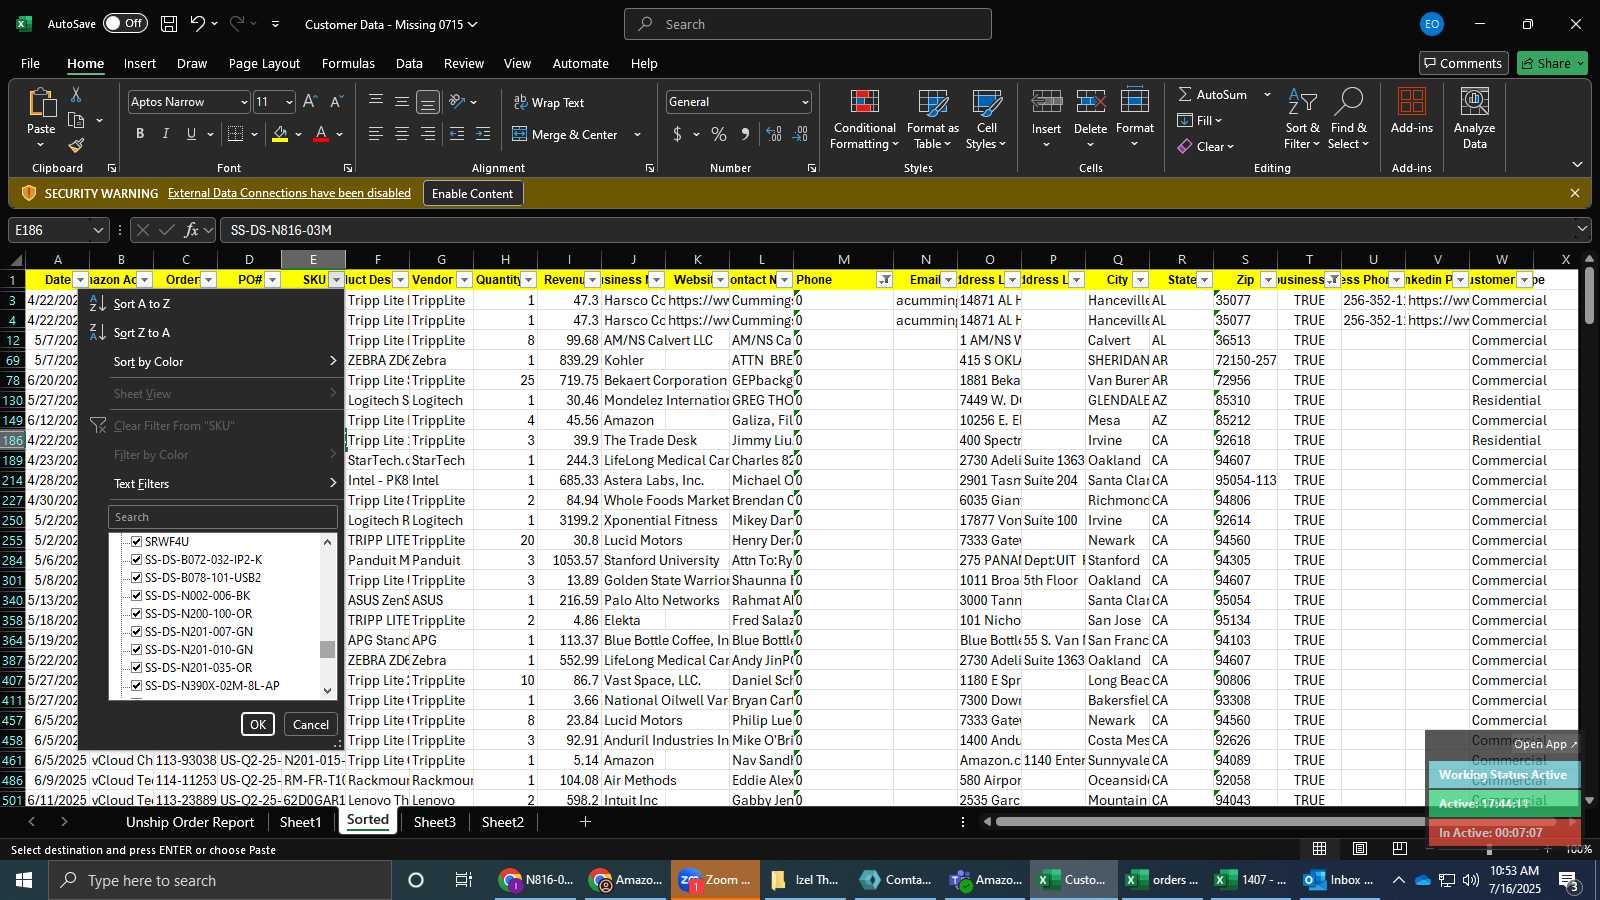Select the Format Painter brush

pos(76,145)
